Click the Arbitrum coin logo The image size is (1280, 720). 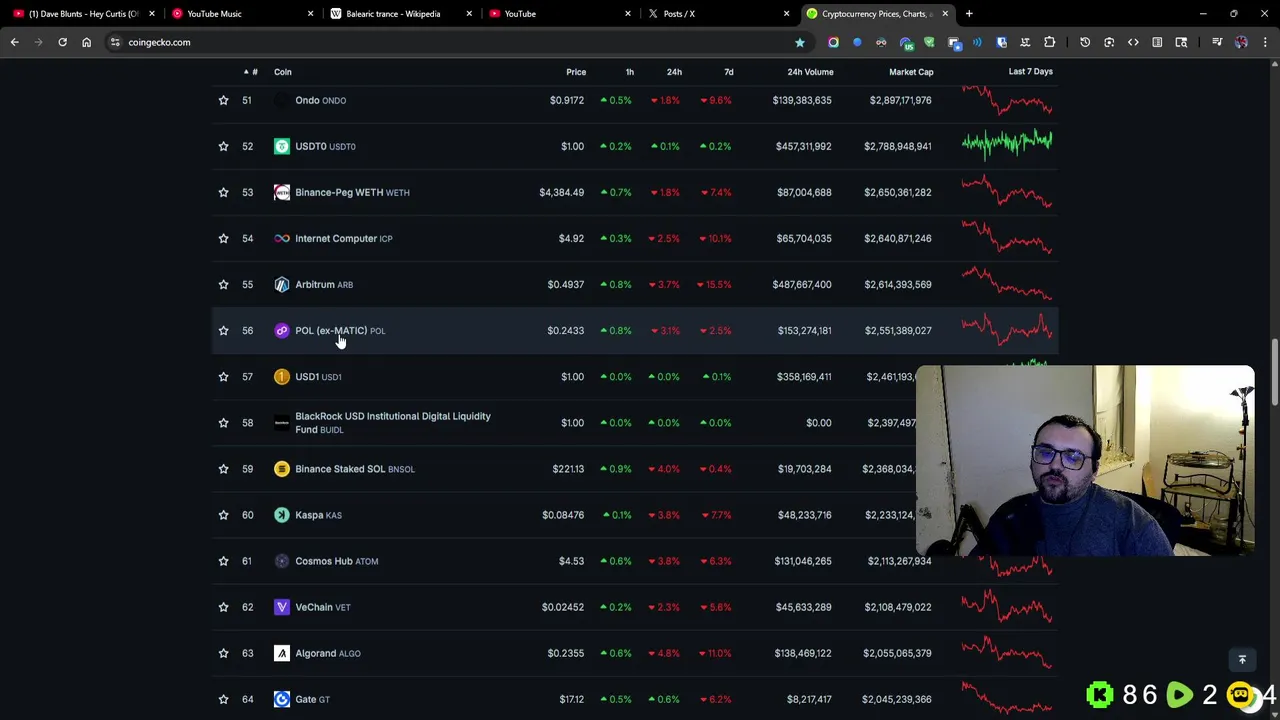point(282,284)
